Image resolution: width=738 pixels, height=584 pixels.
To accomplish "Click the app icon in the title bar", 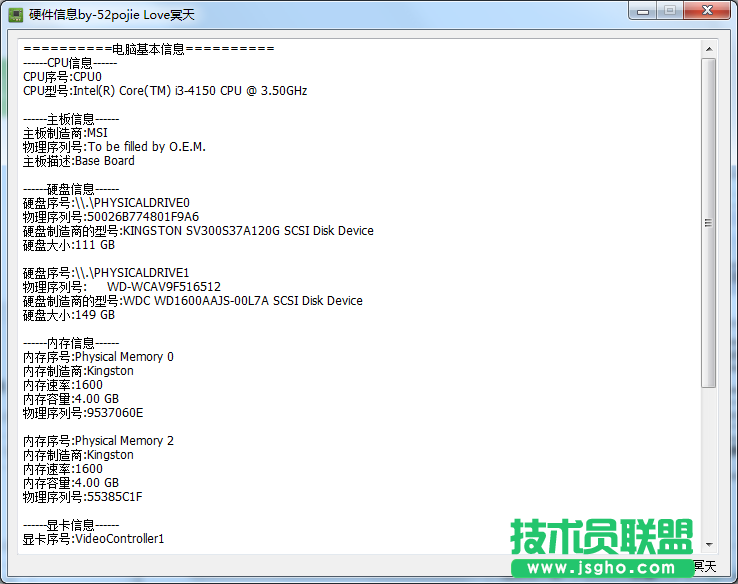I will [15, 13].
